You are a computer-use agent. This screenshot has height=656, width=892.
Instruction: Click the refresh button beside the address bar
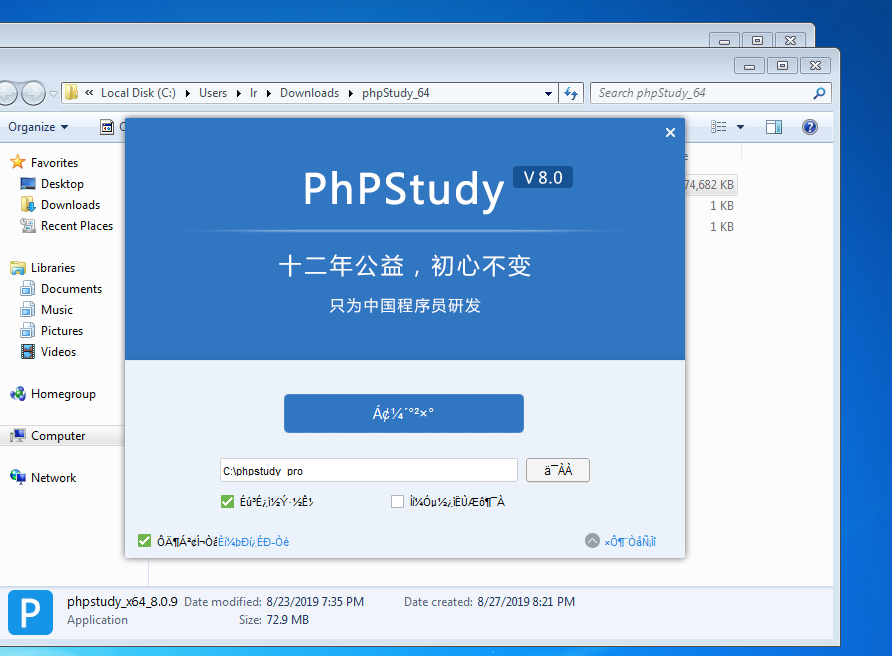[x=571, y=93]
